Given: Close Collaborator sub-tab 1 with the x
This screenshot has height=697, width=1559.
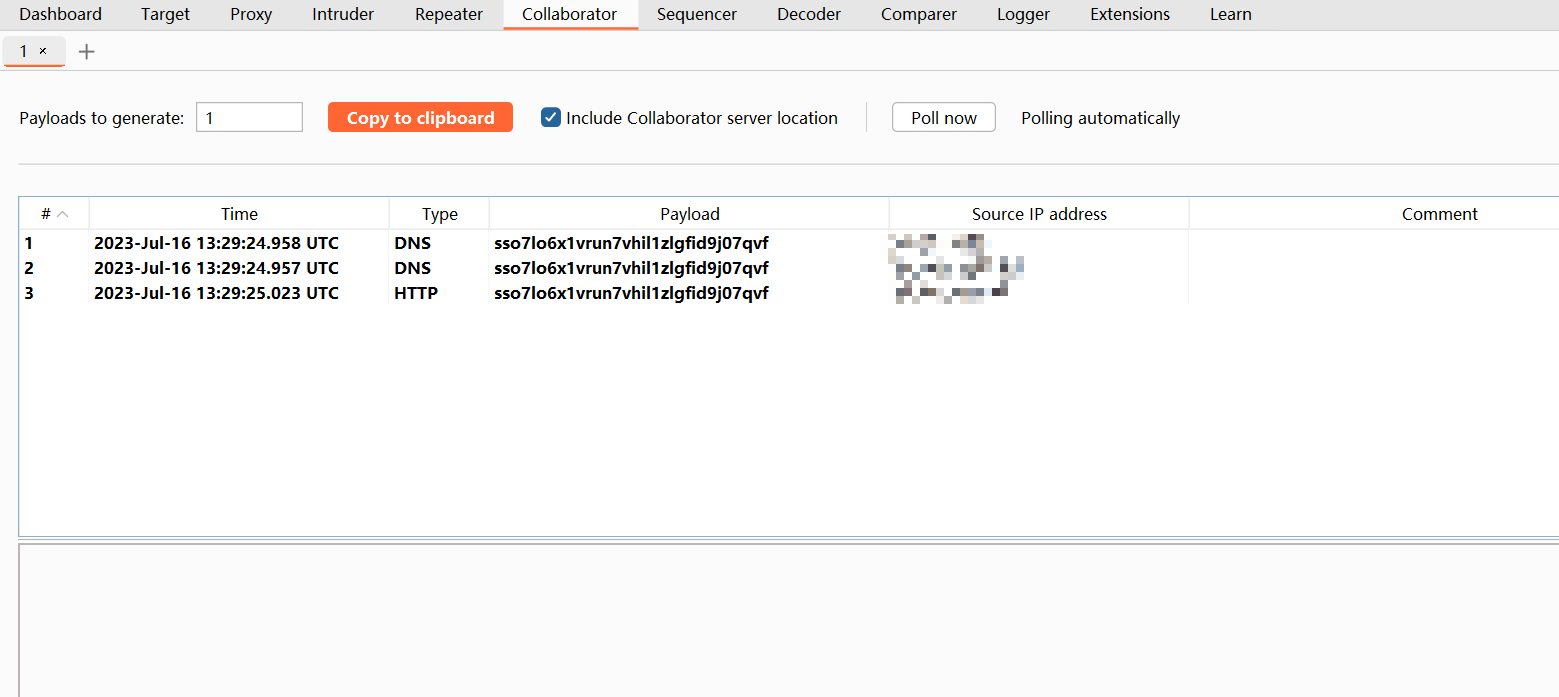Looking at the screenshot, I should pos(43,51).
